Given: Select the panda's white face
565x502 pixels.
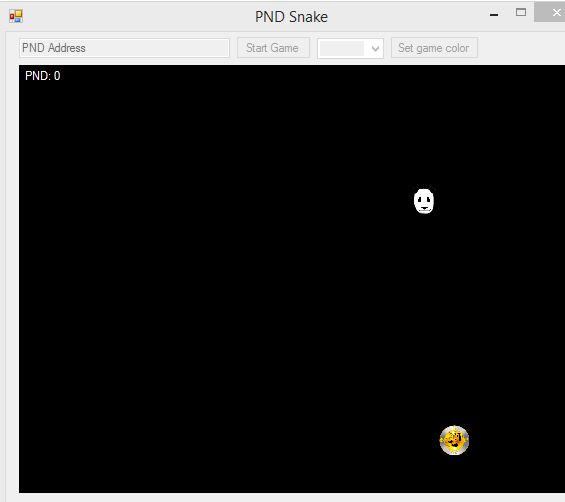Looking at the screenshot, I should 424,201.
